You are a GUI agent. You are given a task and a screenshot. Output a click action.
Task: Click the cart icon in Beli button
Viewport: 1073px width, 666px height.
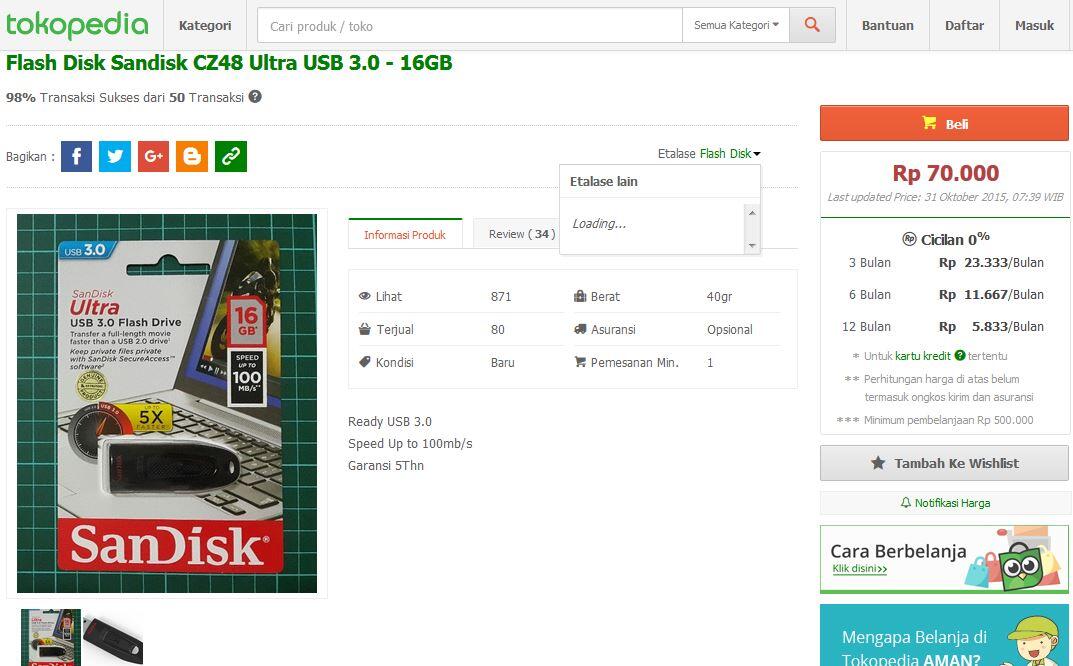pyautogui.click(x=929, y=123)
